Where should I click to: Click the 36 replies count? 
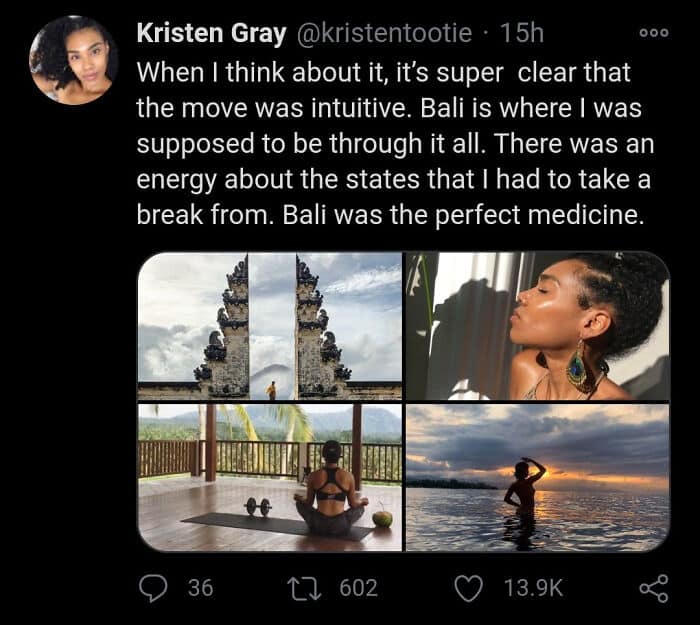200,588
